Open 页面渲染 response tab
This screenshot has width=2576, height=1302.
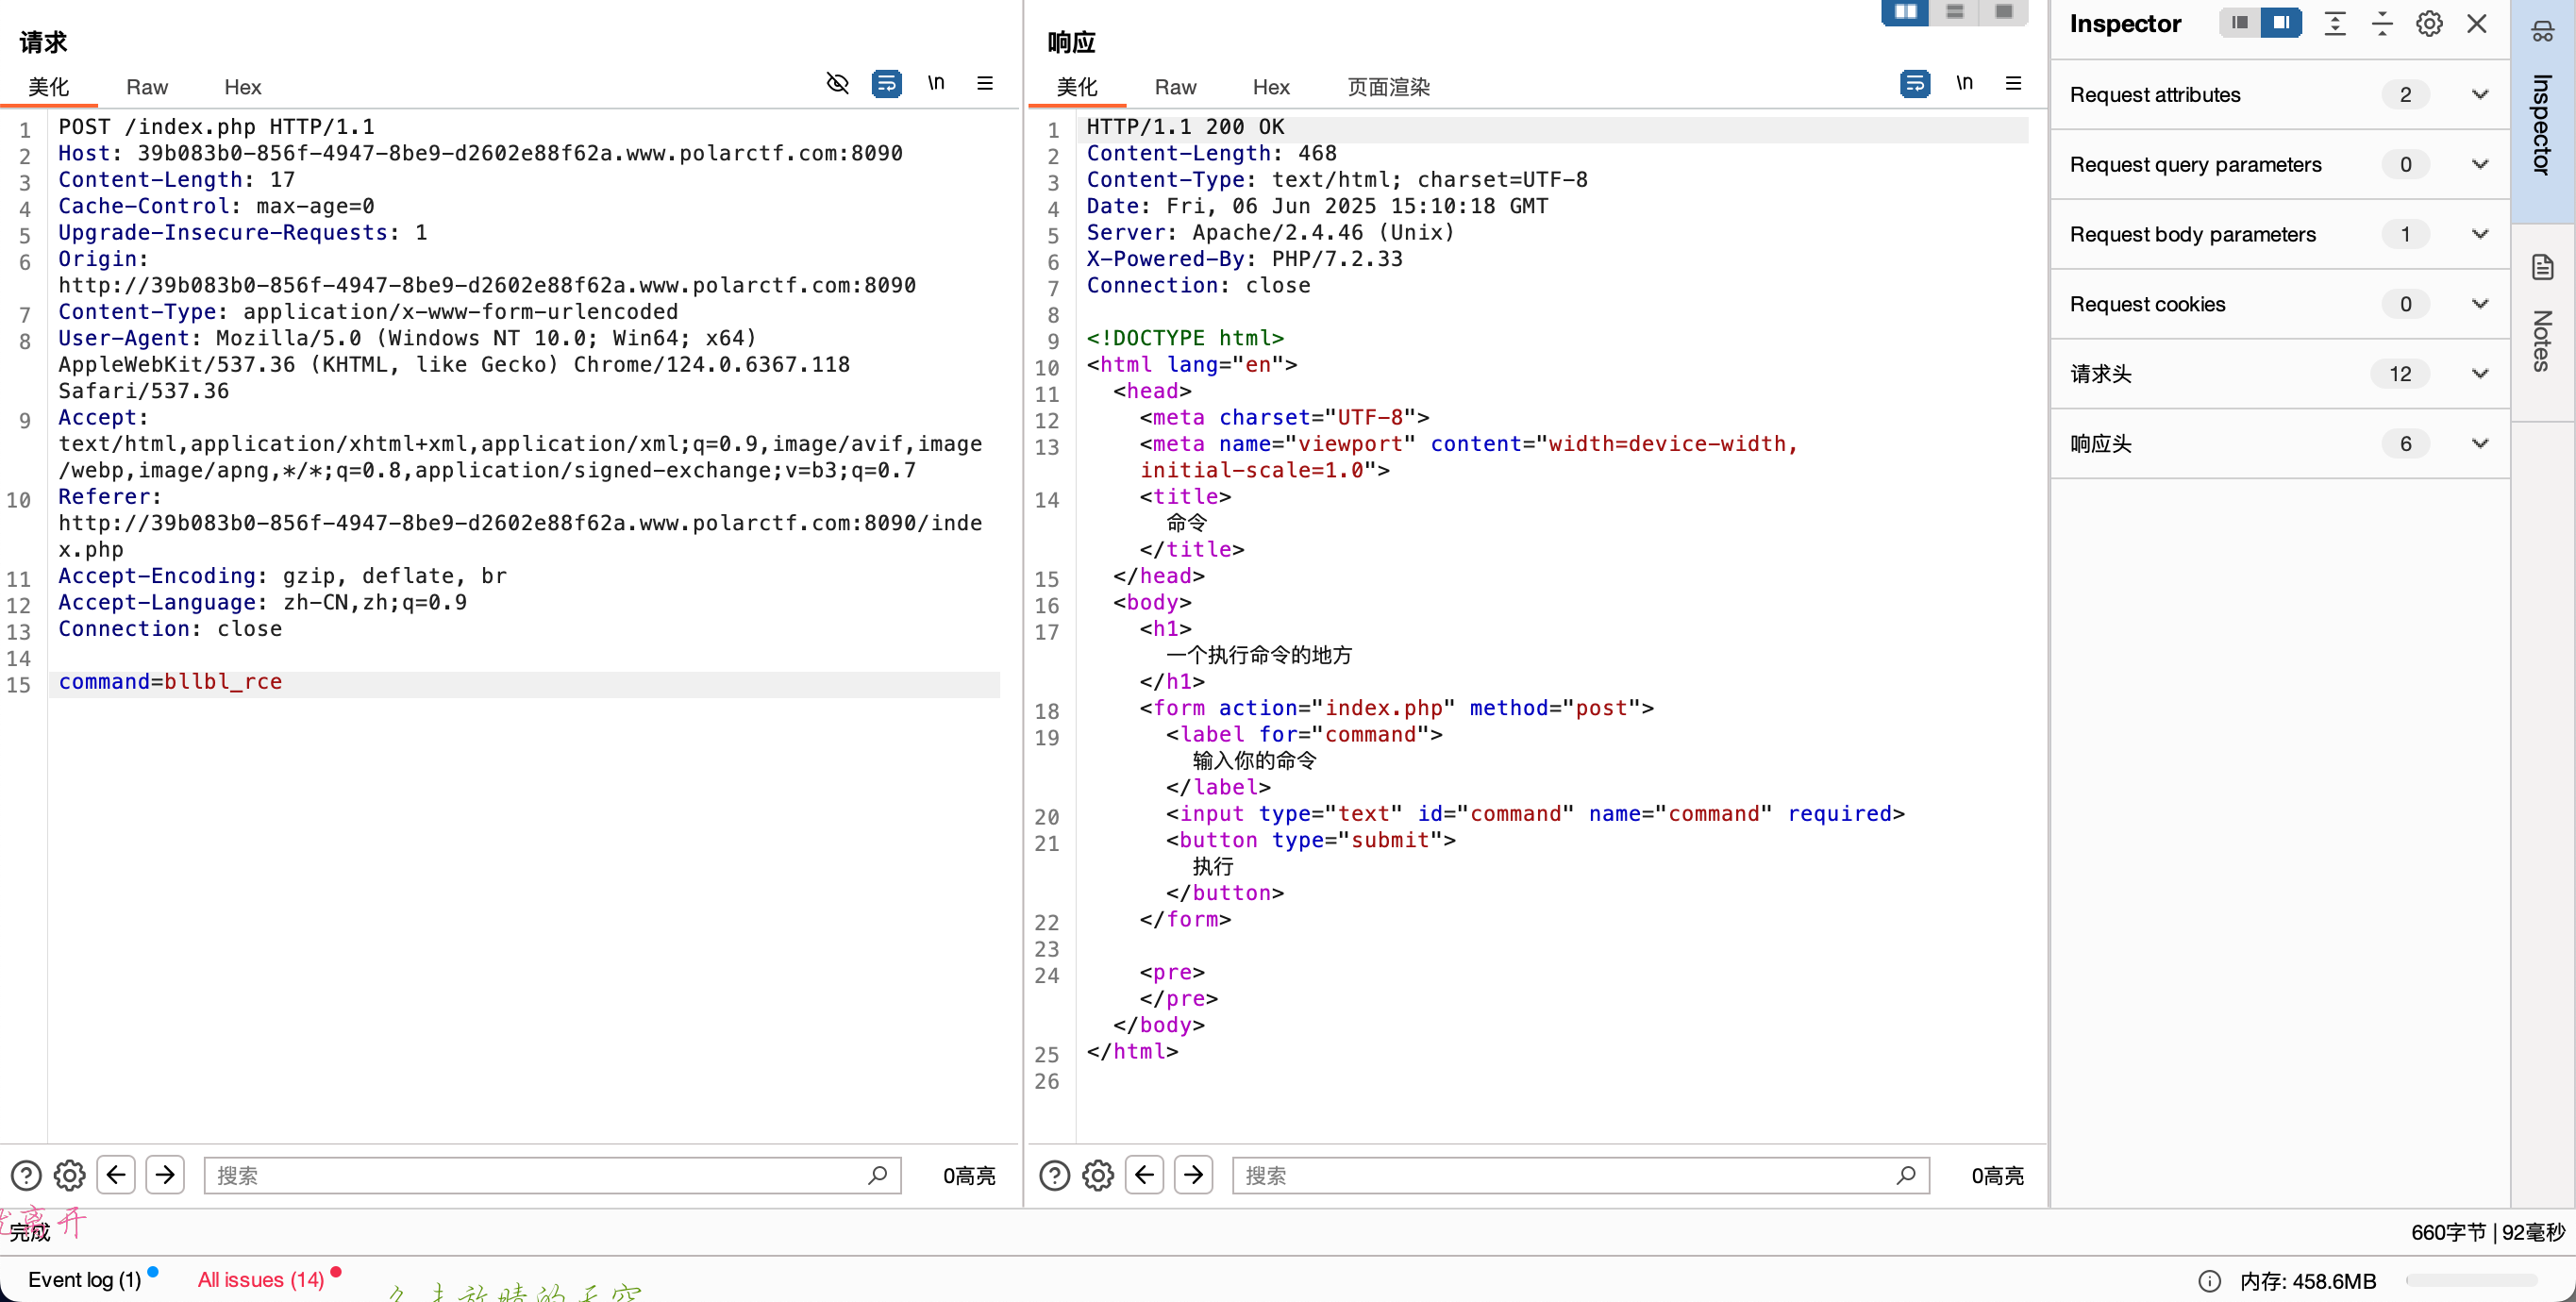click(1388, 87)
